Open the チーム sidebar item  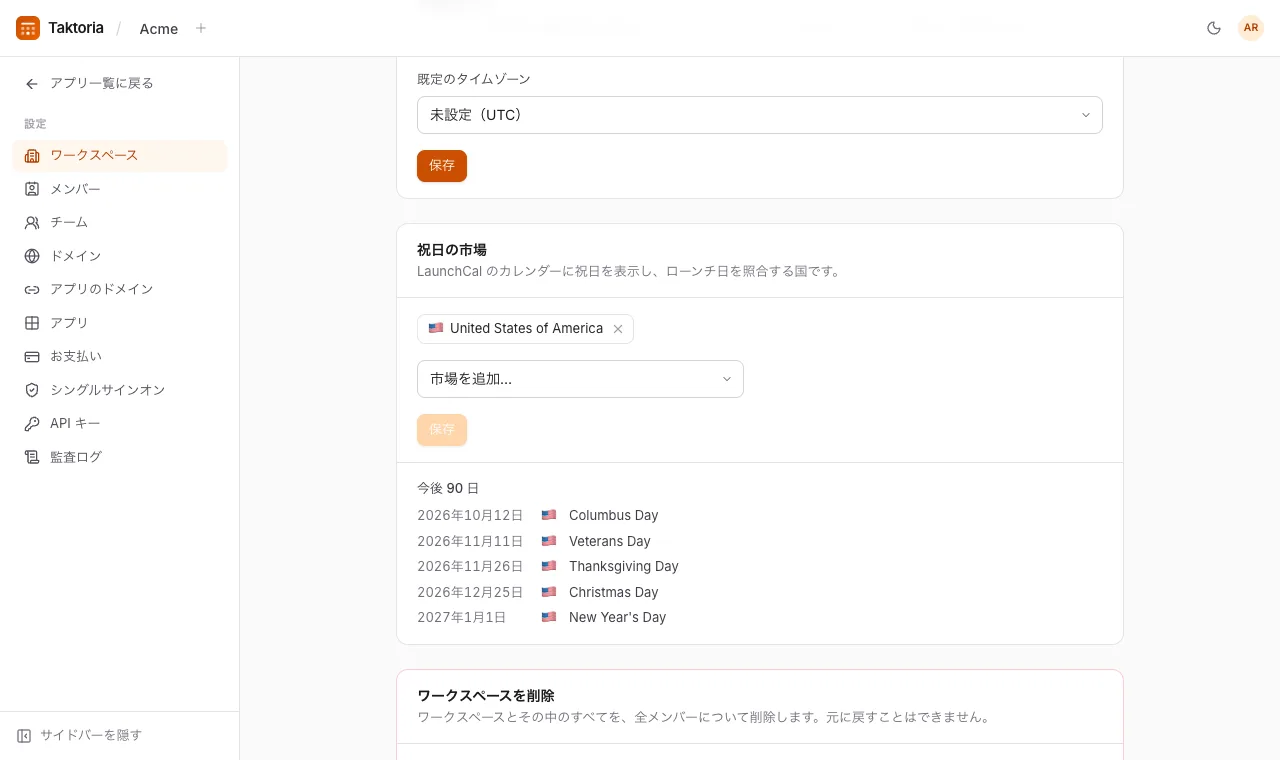(x=120, y=222)
